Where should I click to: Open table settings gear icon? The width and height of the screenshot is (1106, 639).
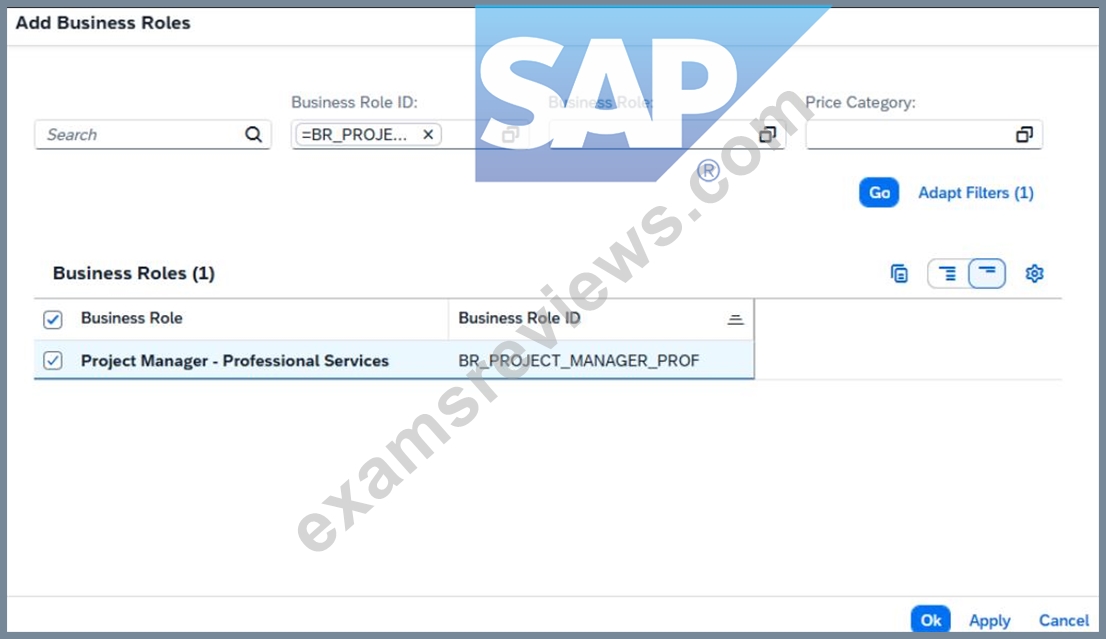tap(1034, 274)
